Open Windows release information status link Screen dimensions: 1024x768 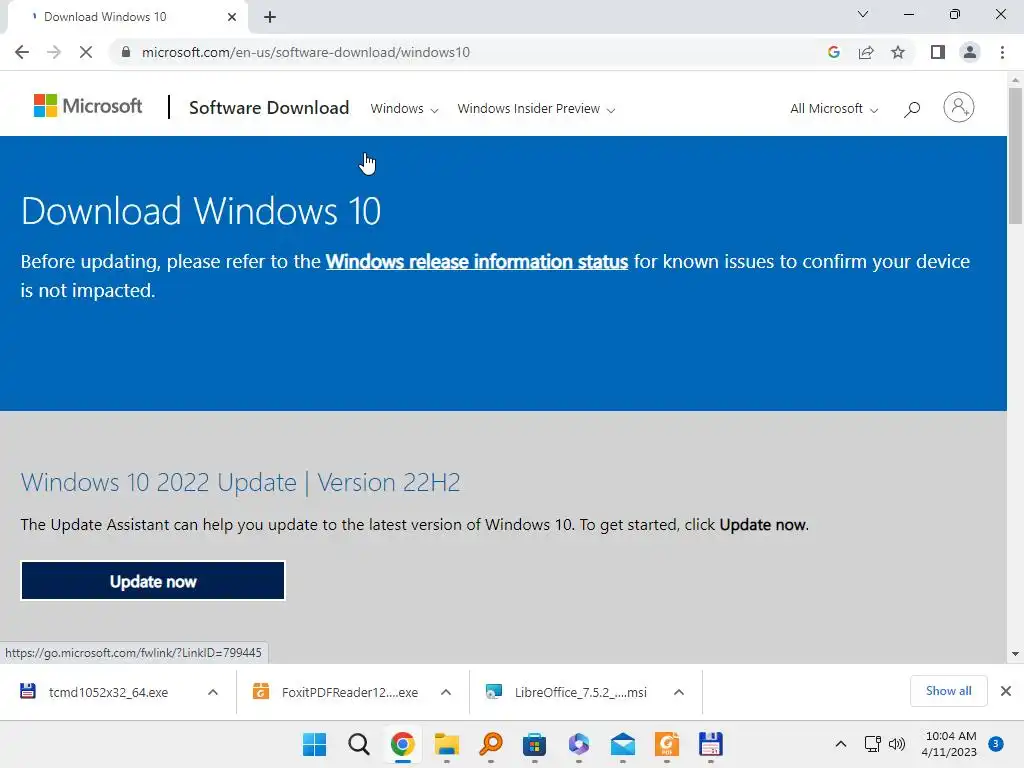(x=477, y=262)
